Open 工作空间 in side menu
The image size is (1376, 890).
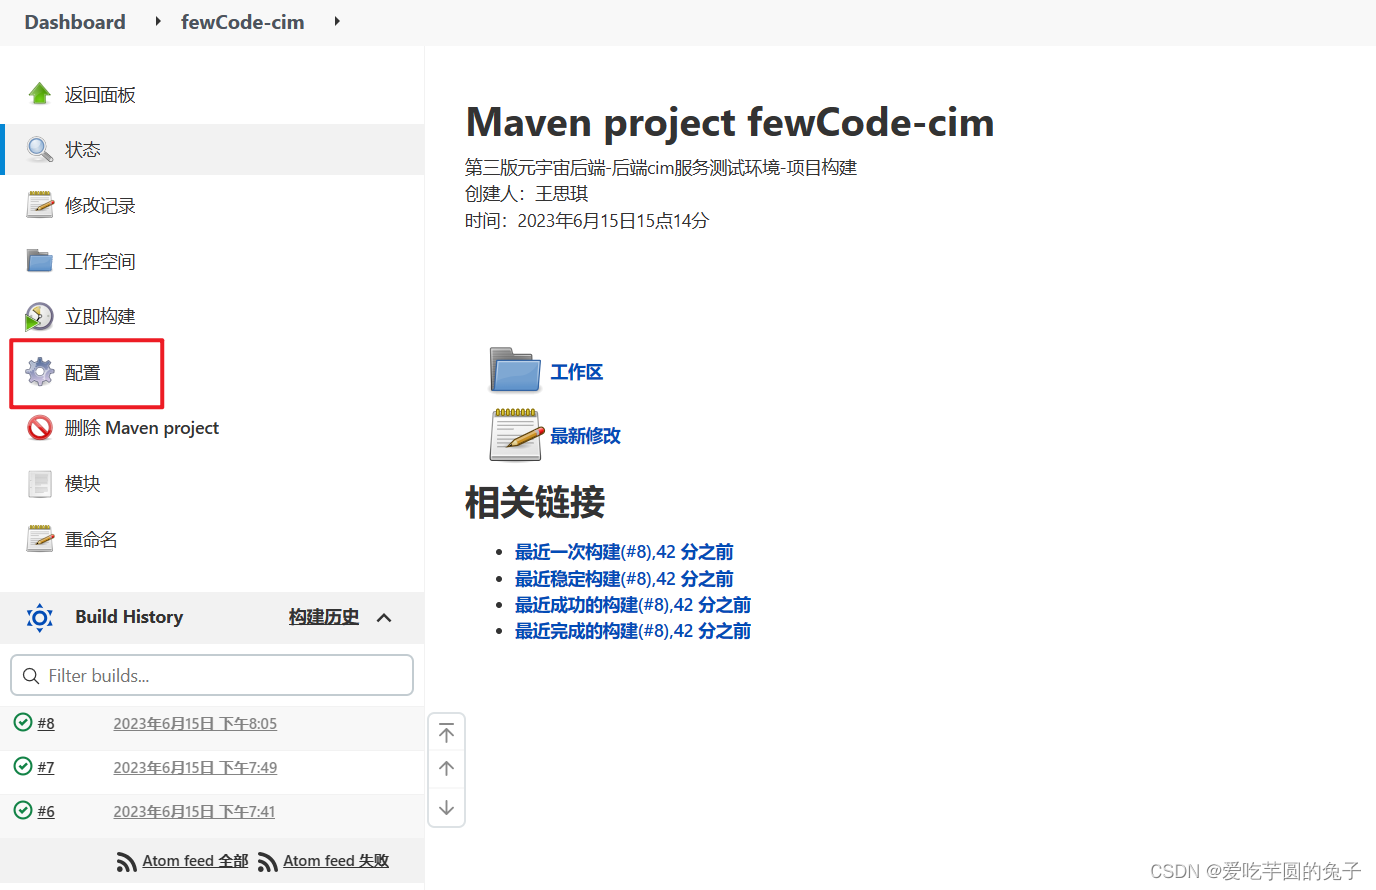click(x=100, y=262)
